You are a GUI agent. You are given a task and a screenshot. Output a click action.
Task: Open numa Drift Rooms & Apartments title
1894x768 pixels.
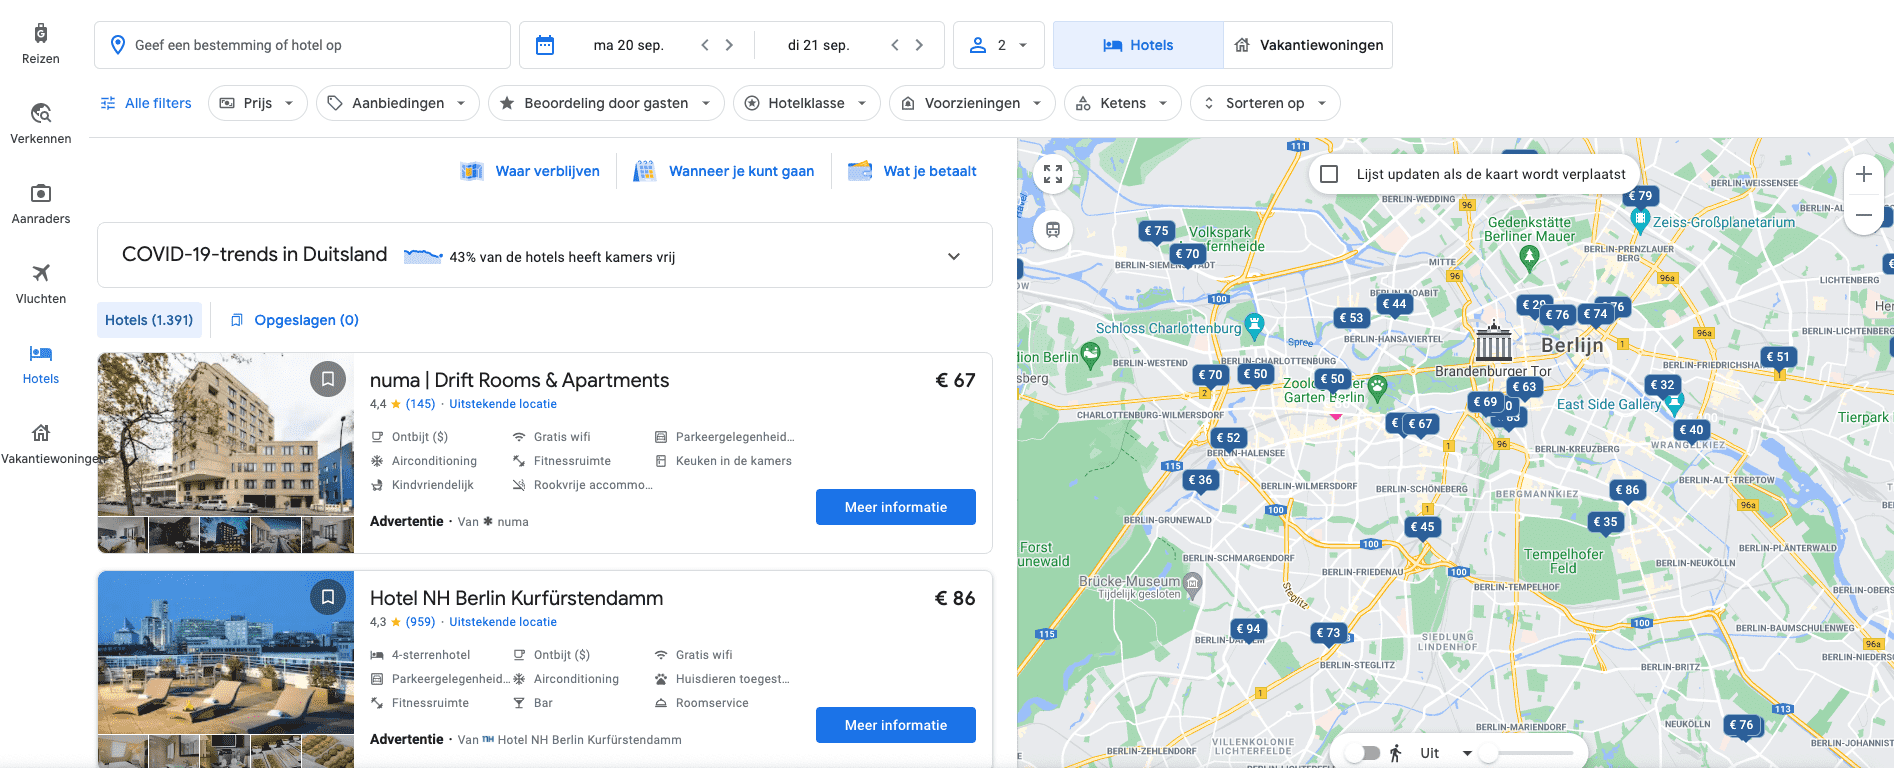(519, 380)
